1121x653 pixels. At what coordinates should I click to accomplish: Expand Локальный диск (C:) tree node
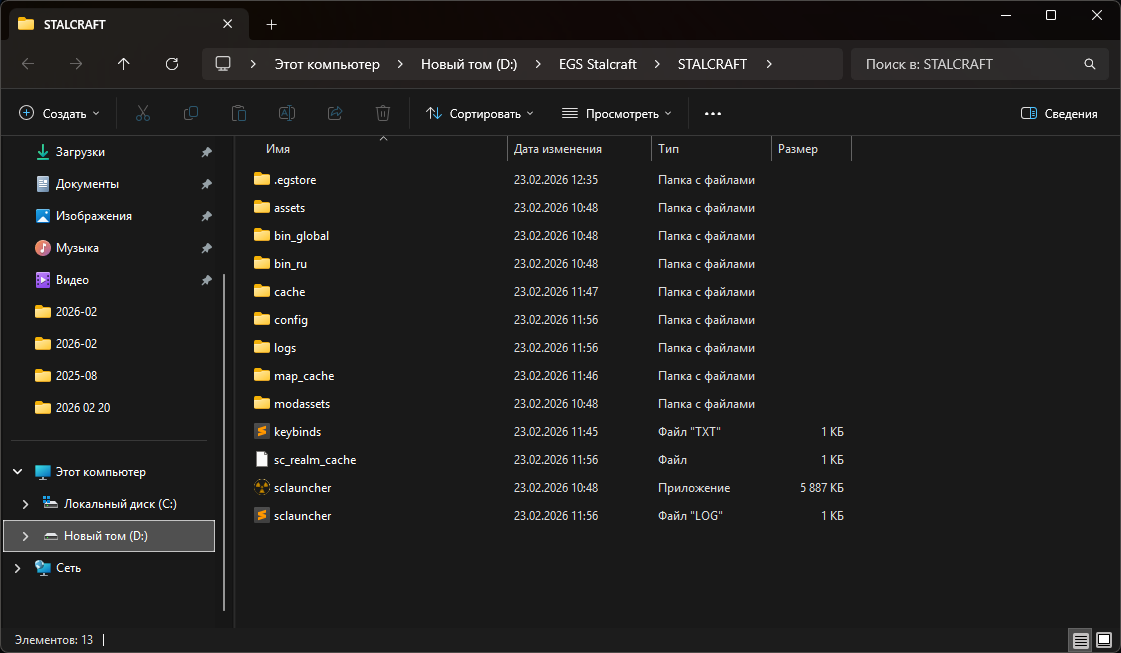coord(26,504)
